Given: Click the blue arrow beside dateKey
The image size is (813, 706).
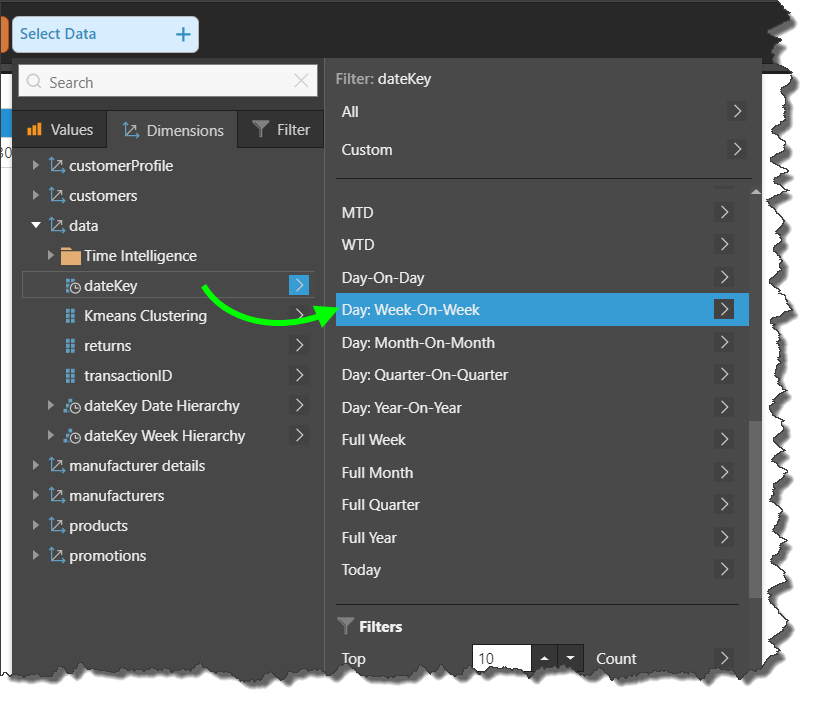Looking at the screenshot, I should [x=298, y=286].
